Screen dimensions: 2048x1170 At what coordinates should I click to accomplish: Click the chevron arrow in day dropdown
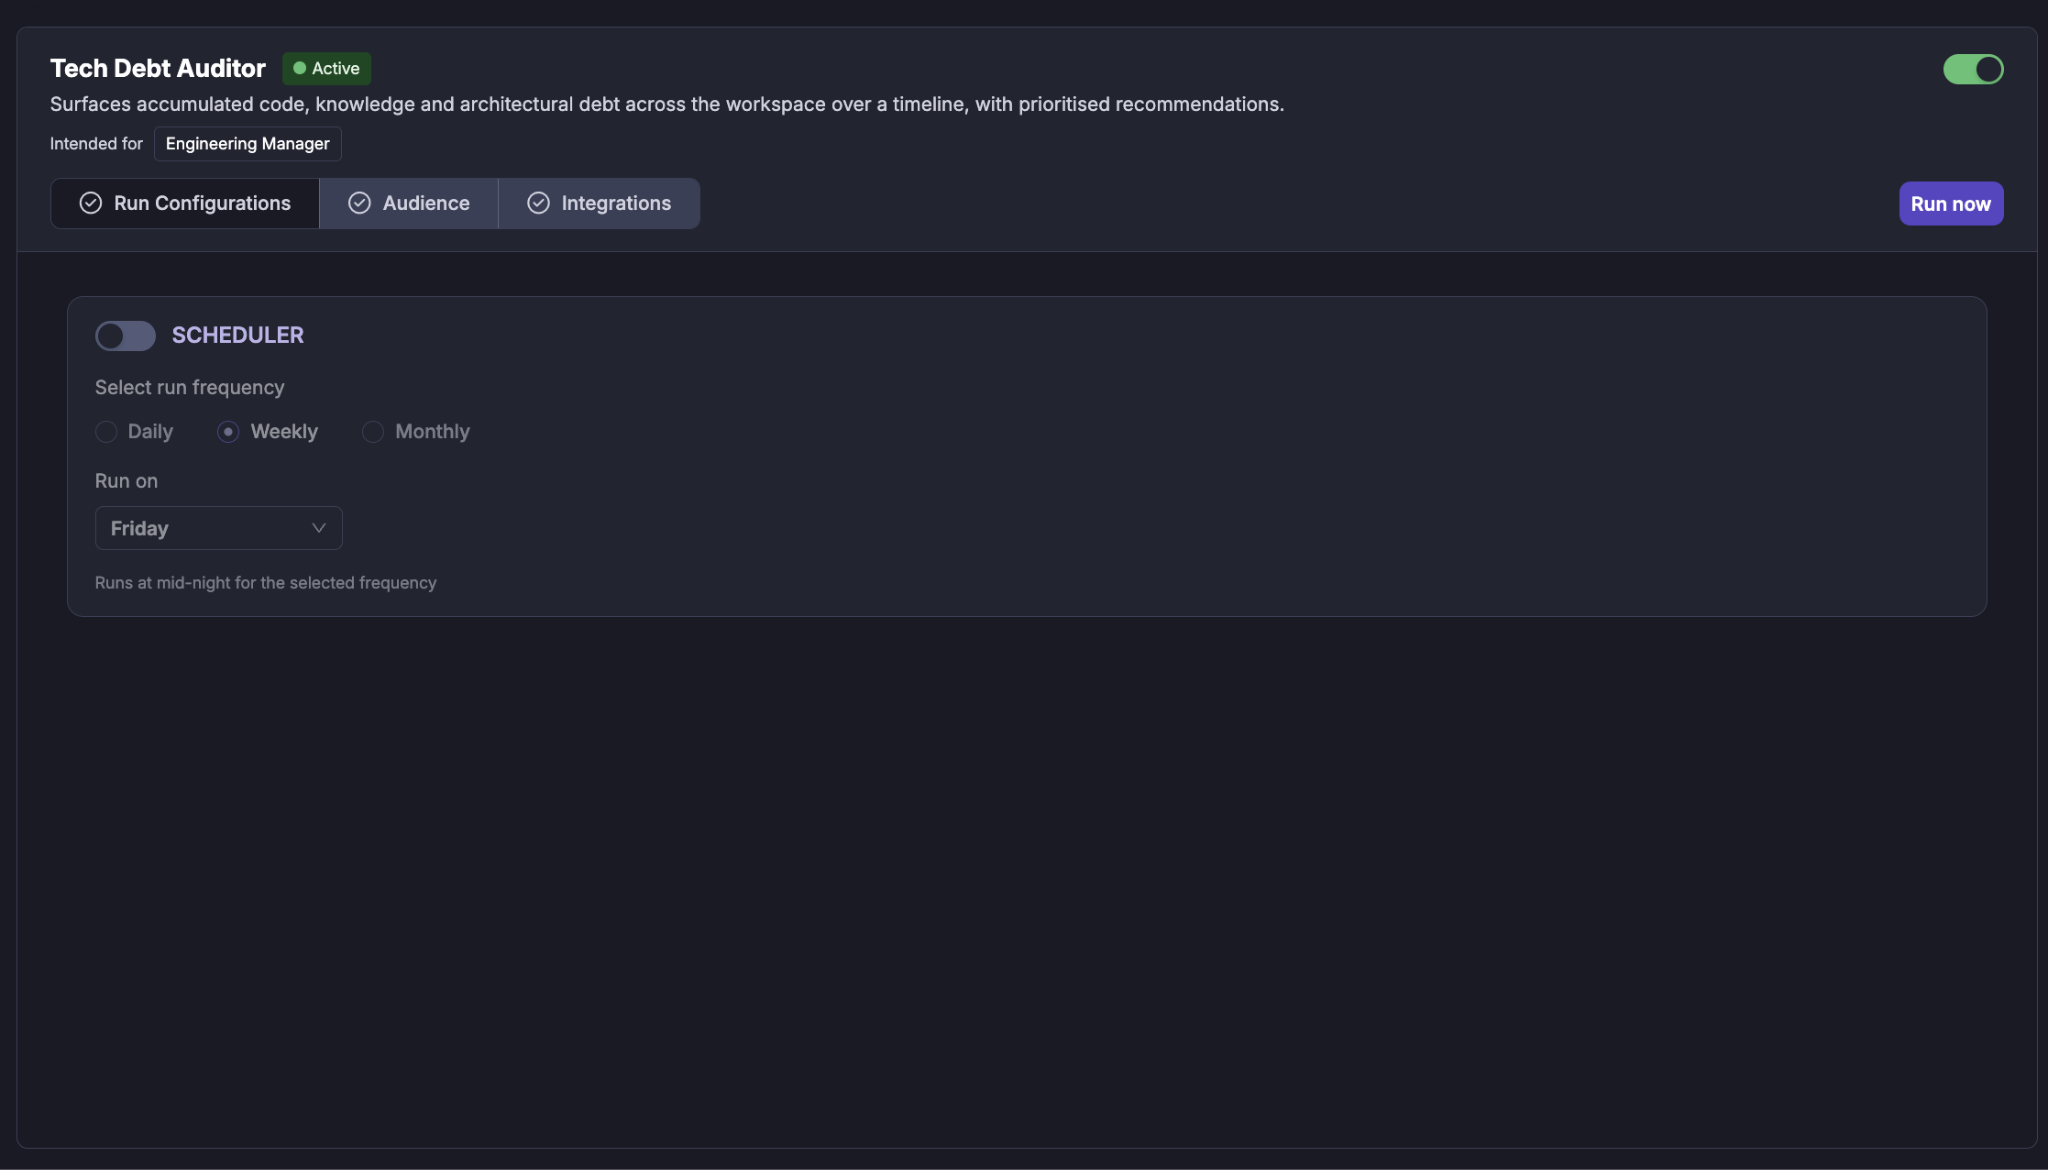tap(319, 528)
